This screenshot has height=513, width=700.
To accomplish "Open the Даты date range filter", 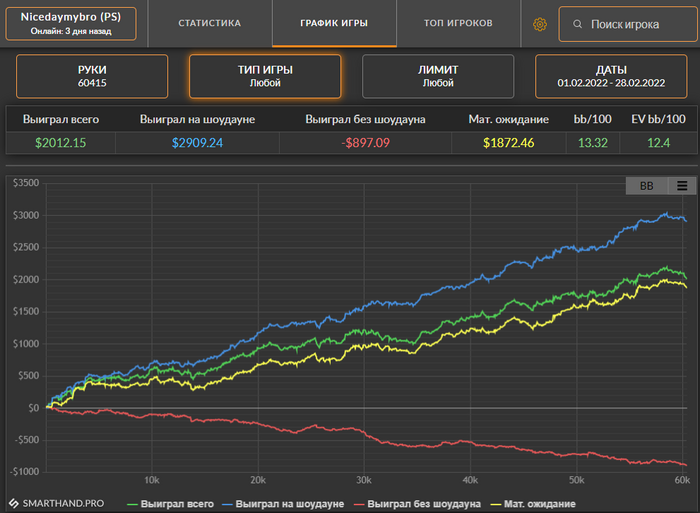I will [611, 76].
